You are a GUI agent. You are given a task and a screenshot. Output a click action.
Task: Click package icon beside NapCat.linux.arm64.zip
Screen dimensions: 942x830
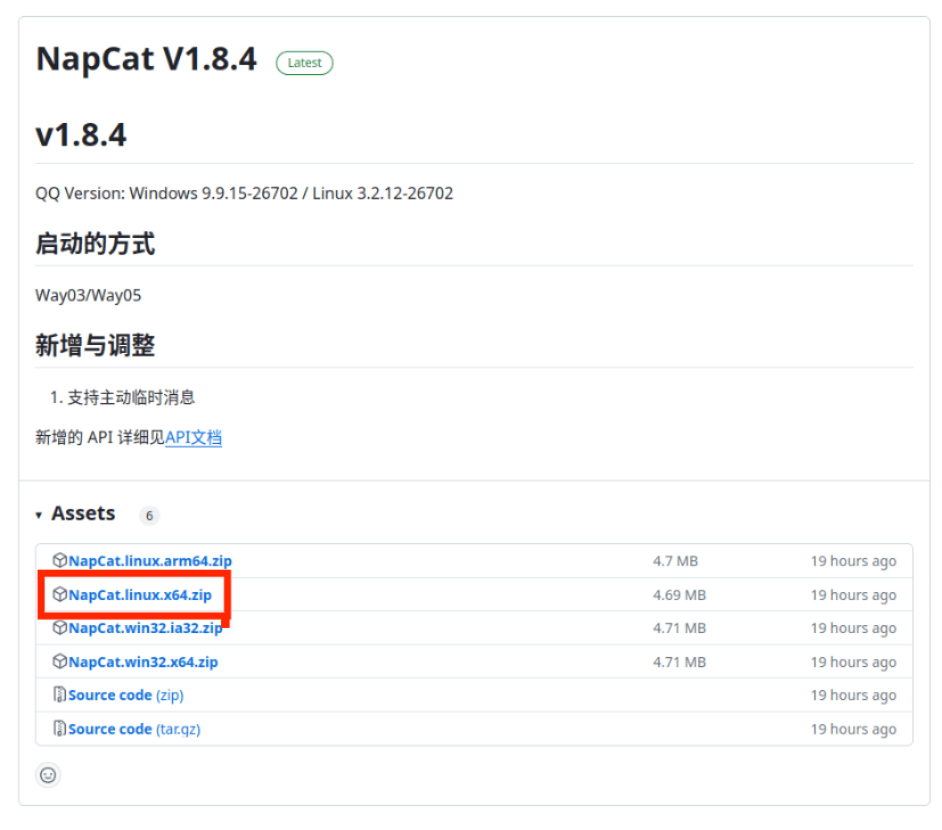point(60,561)
